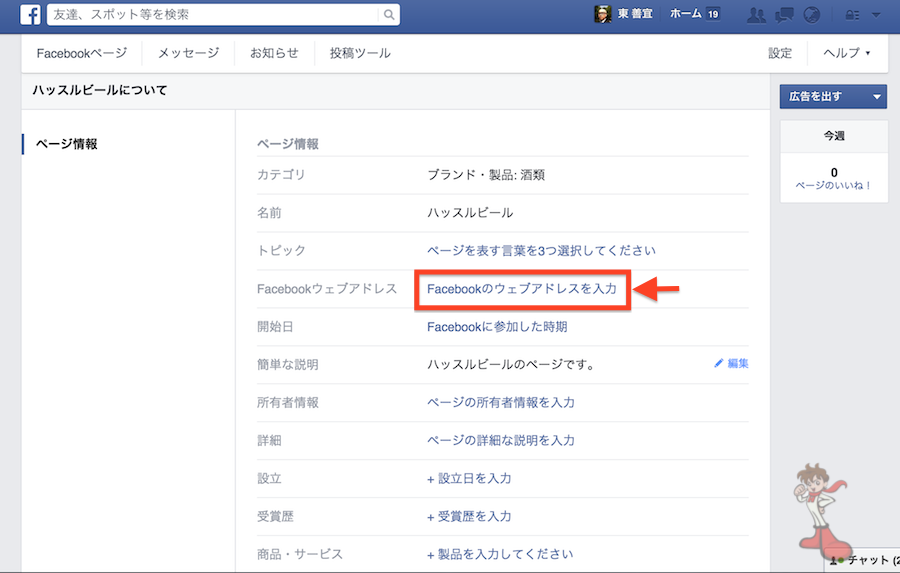Click the profile picture thumbnail
The image size is (900, 573).
point(603,14)
